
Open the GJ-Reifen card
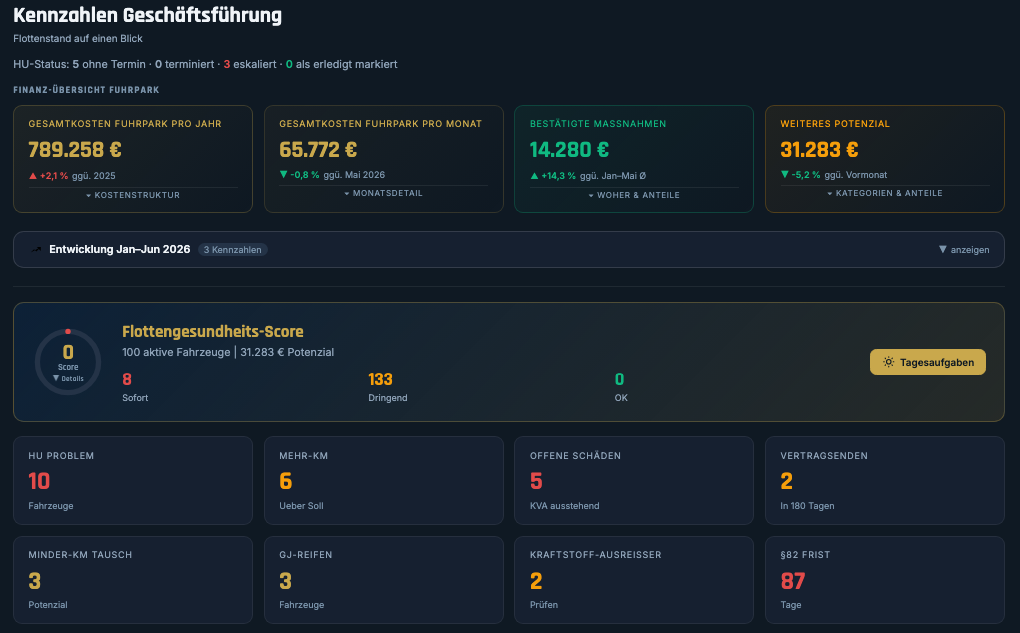click(x=384, y=580)
